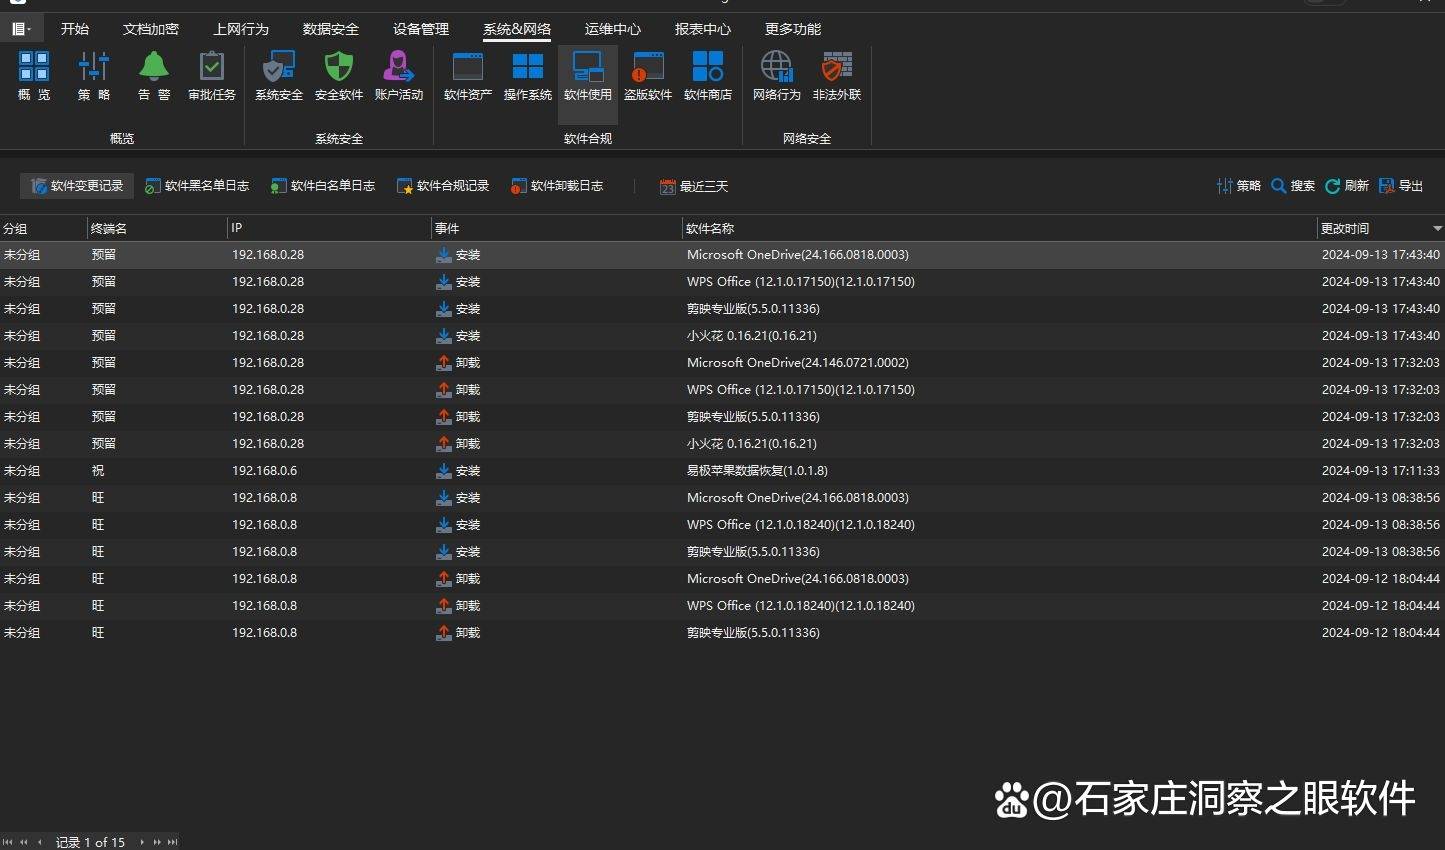Click the 策略 button in log toolbar
1445x850 pixels.
(1238, 186)
